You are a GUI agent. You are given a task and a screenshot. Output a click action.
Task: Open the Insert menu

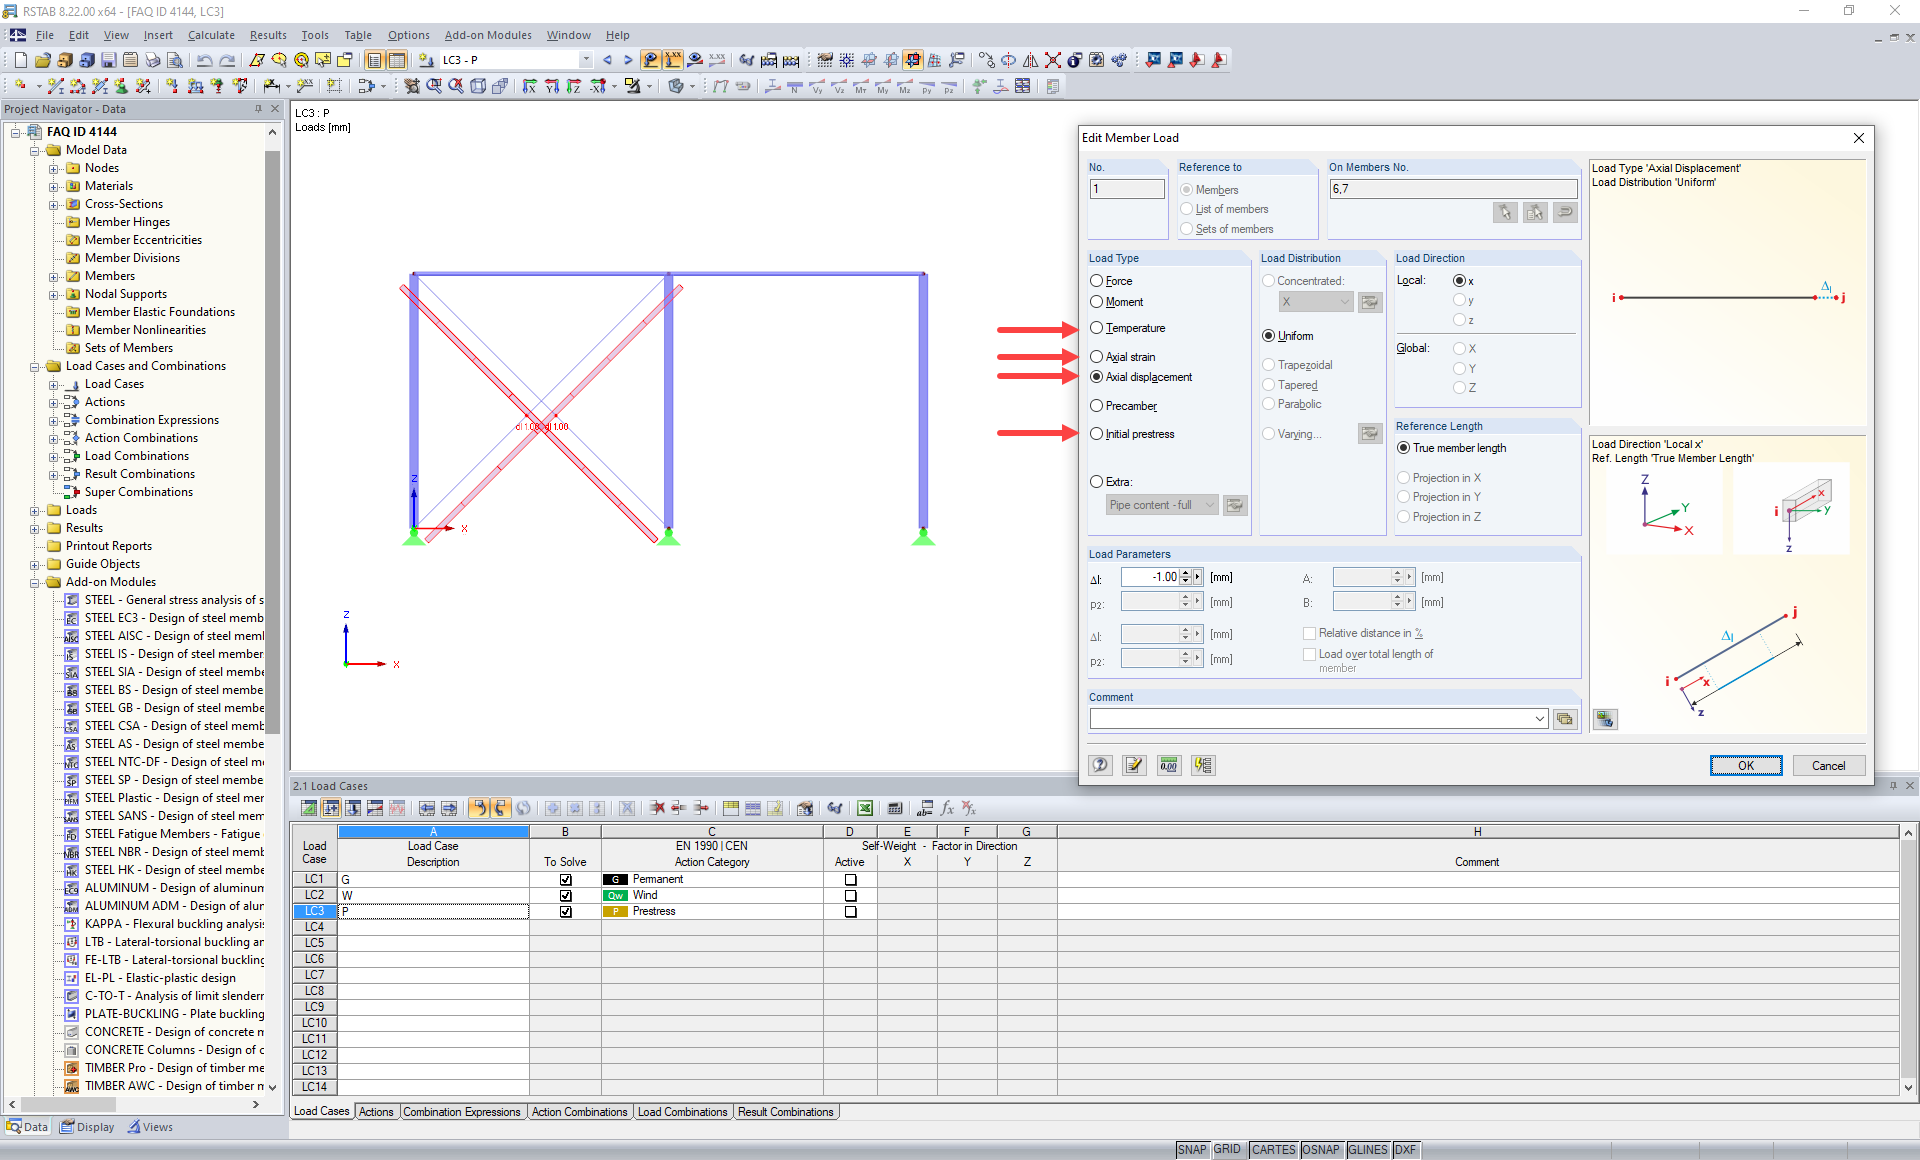158,35
